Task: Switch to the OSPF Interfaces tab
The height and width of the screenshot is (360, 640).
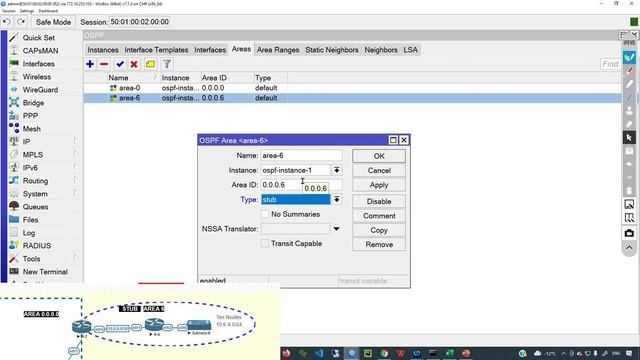Action: click(x=210, y=50)
